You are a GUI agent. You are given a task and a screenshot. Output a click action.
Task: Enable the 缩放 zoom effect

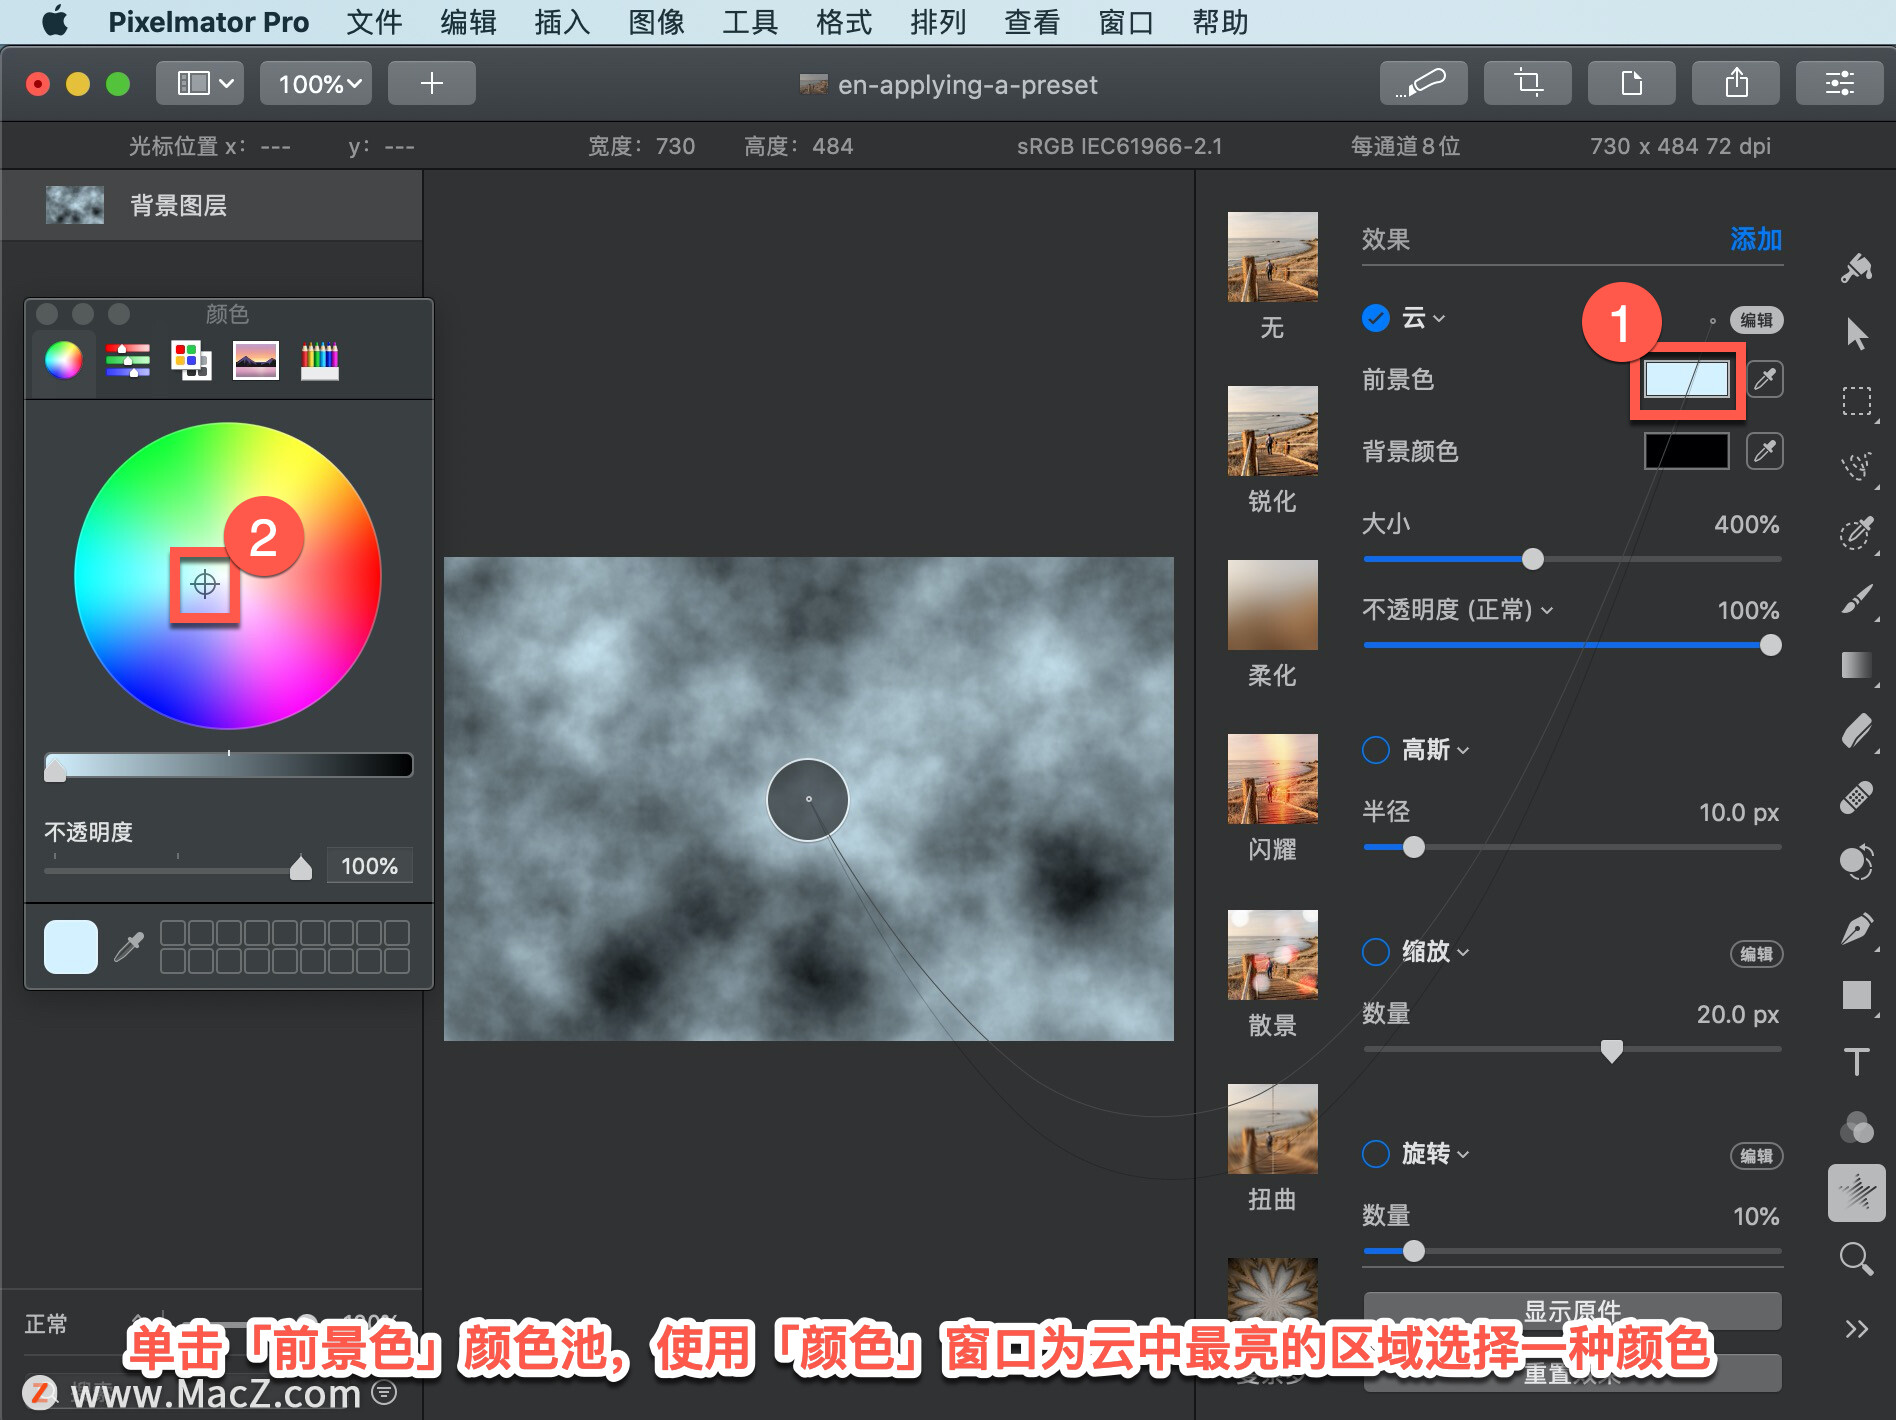tap(1376, 952)
